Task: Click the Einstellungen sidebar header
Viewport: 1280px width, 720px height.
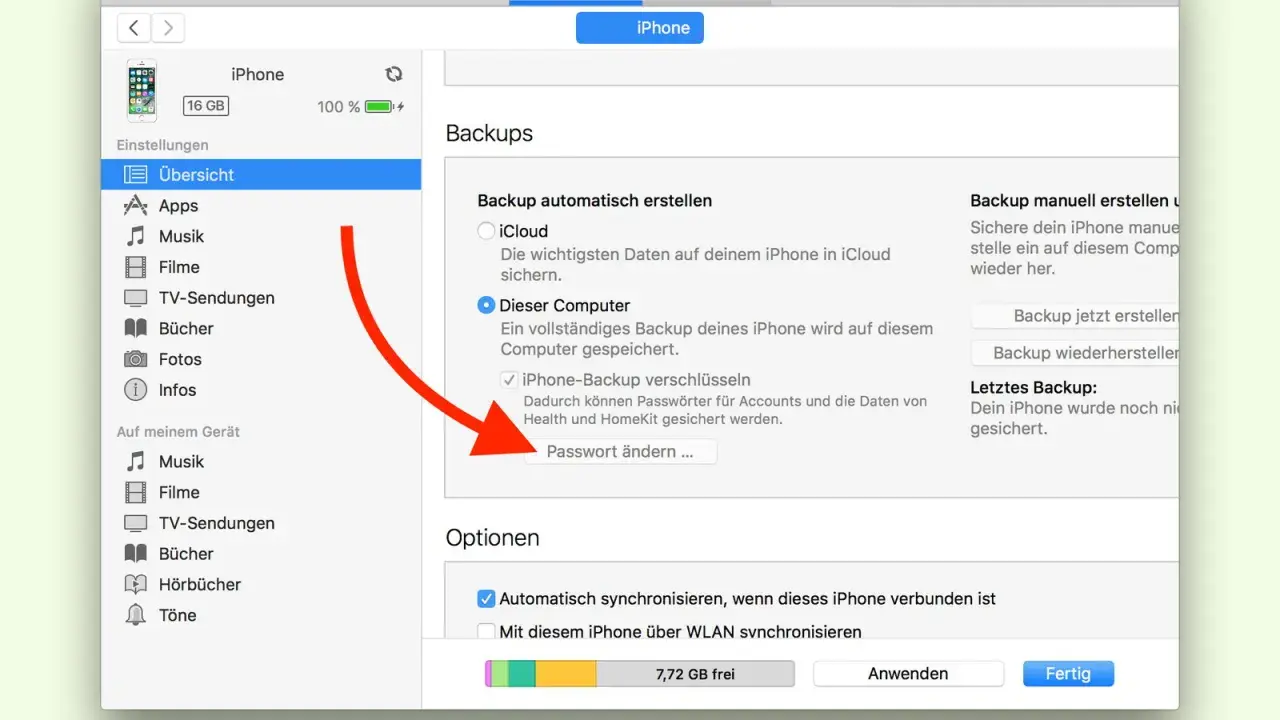Action: 163,145
